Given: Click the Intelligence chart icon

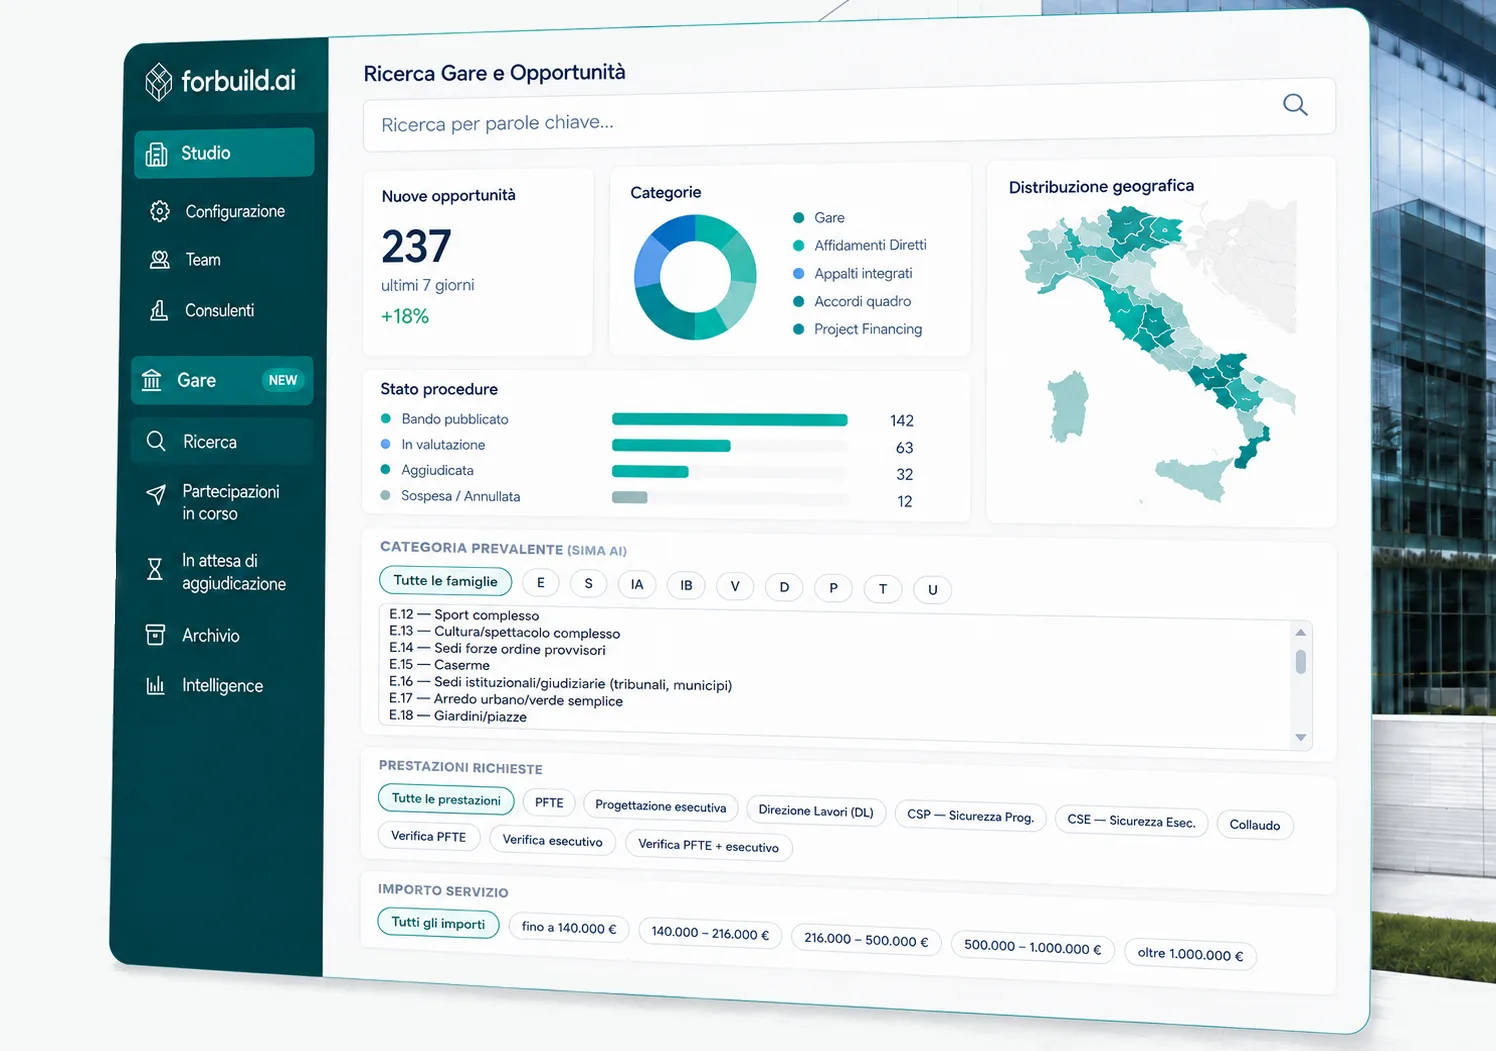Looking at the screenshot, I should (x=155, y=685).
